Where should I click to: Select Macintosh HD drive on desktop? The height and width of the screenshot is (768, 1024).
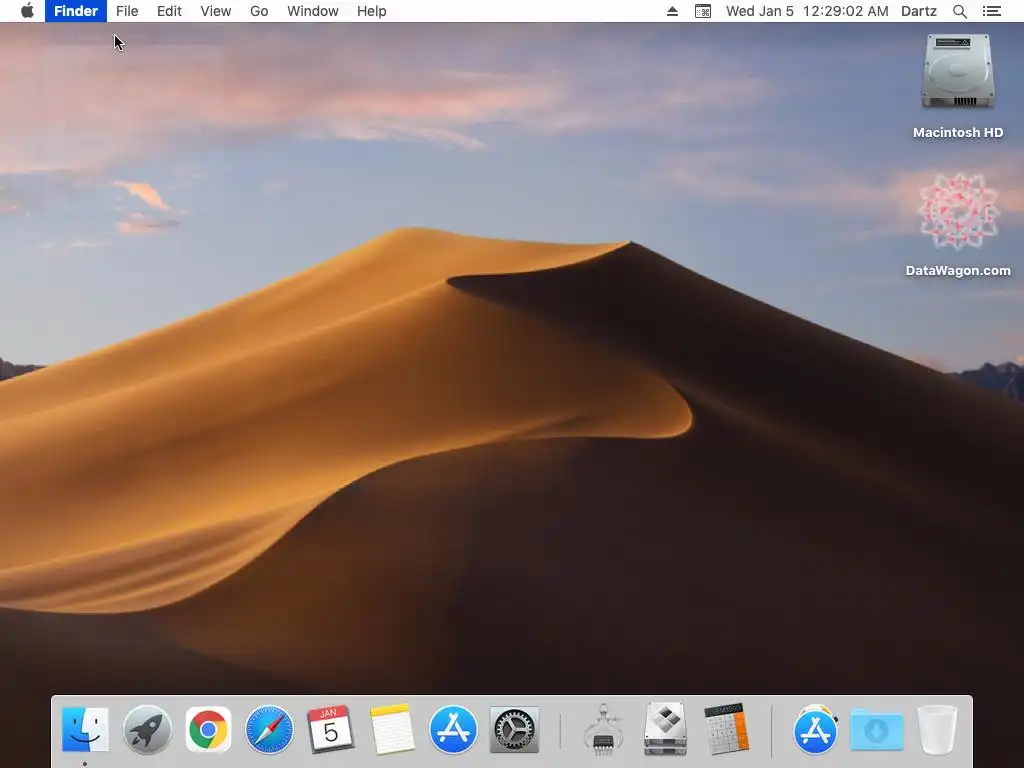tap(957, 71)
